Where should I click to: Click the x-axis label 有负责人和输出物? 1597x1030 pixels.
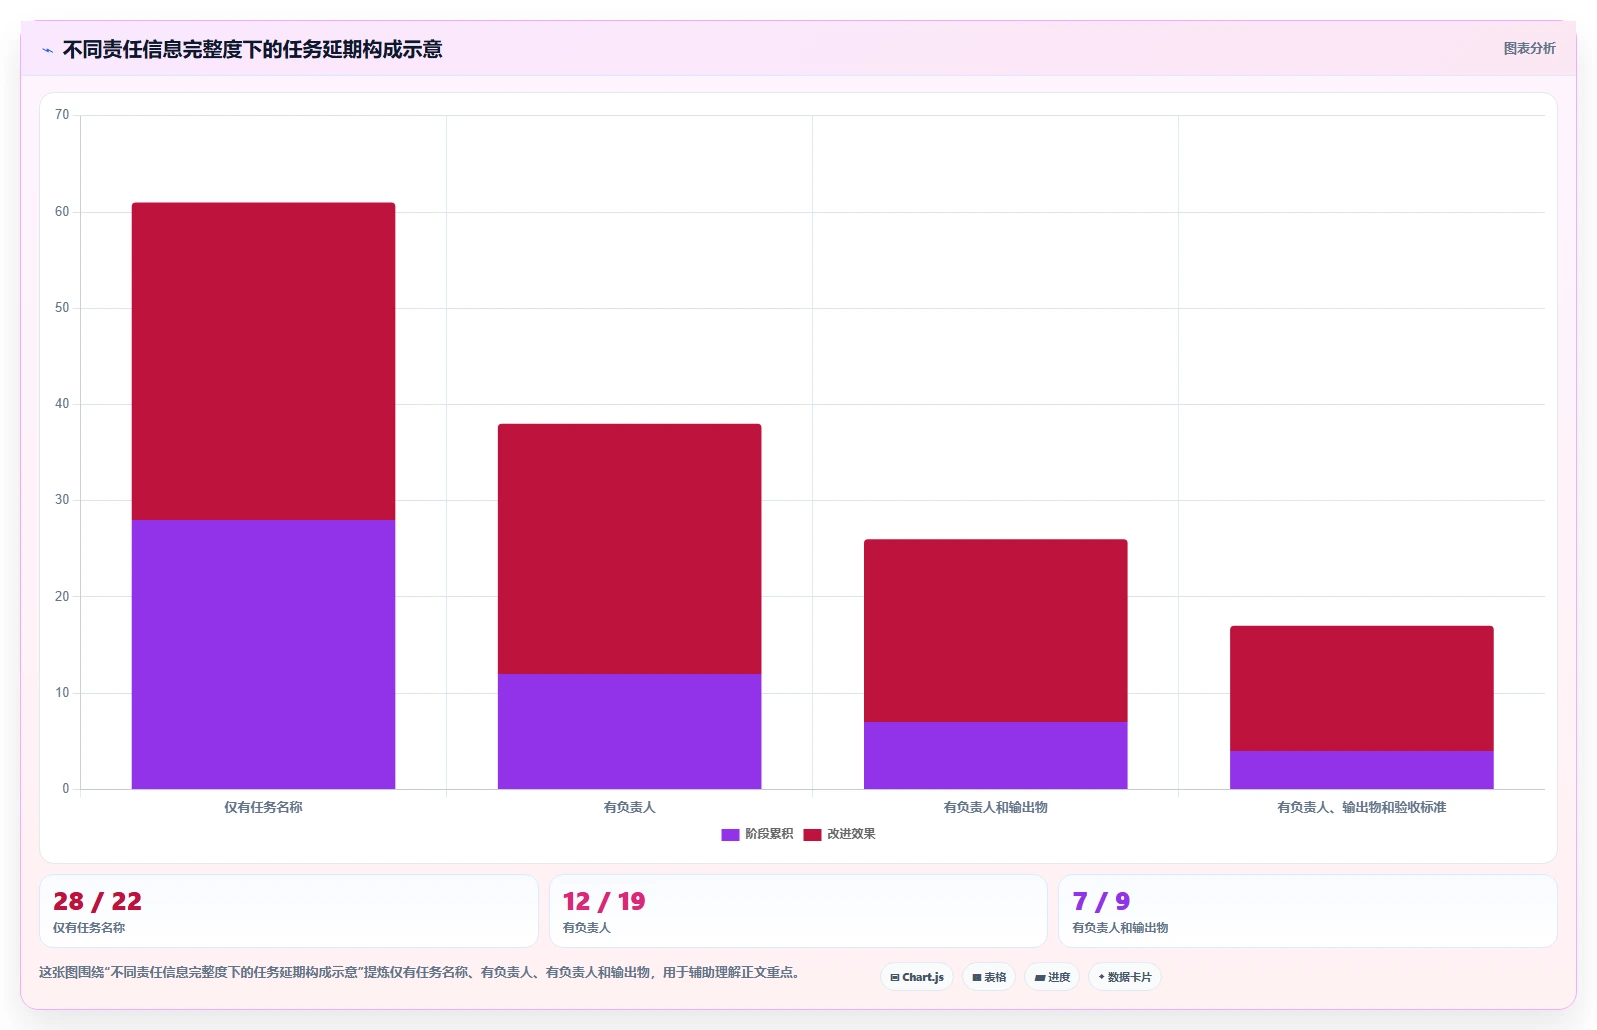[x=995, y=807]
